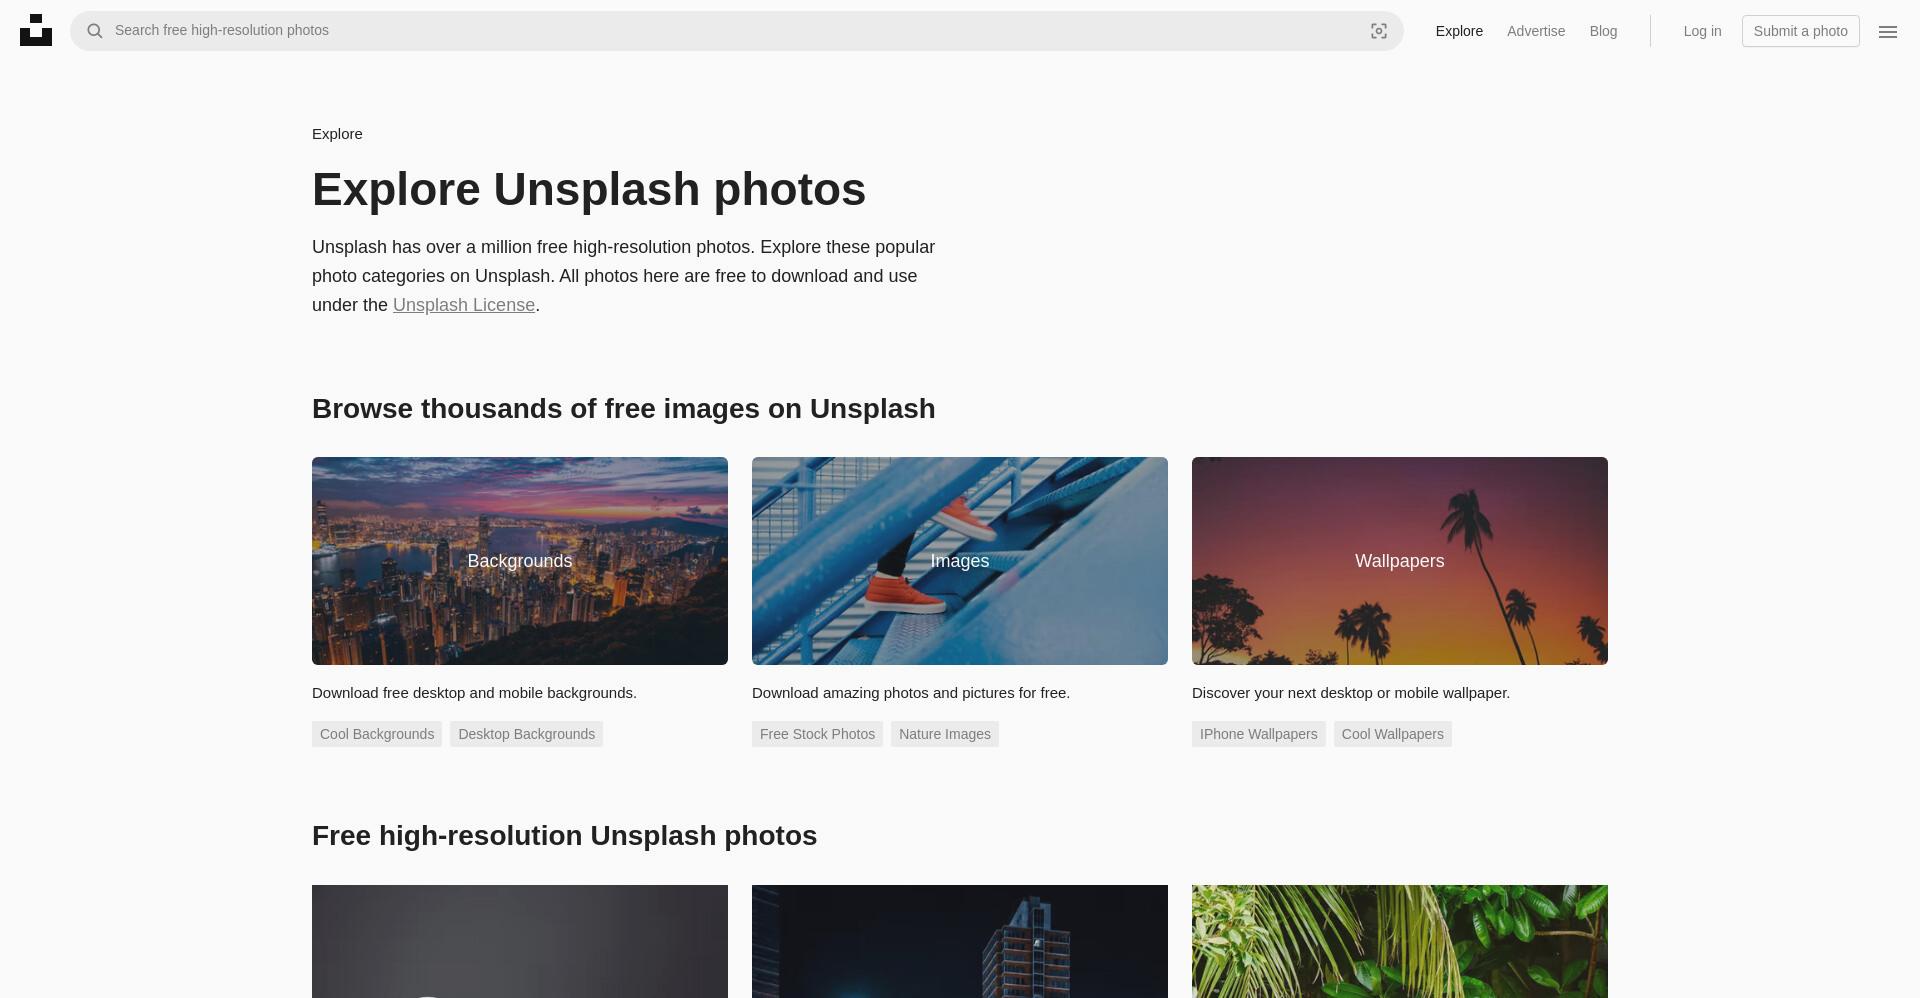Go to the Explore nav item
The image size is (1920, 998).
[1459, 31]
